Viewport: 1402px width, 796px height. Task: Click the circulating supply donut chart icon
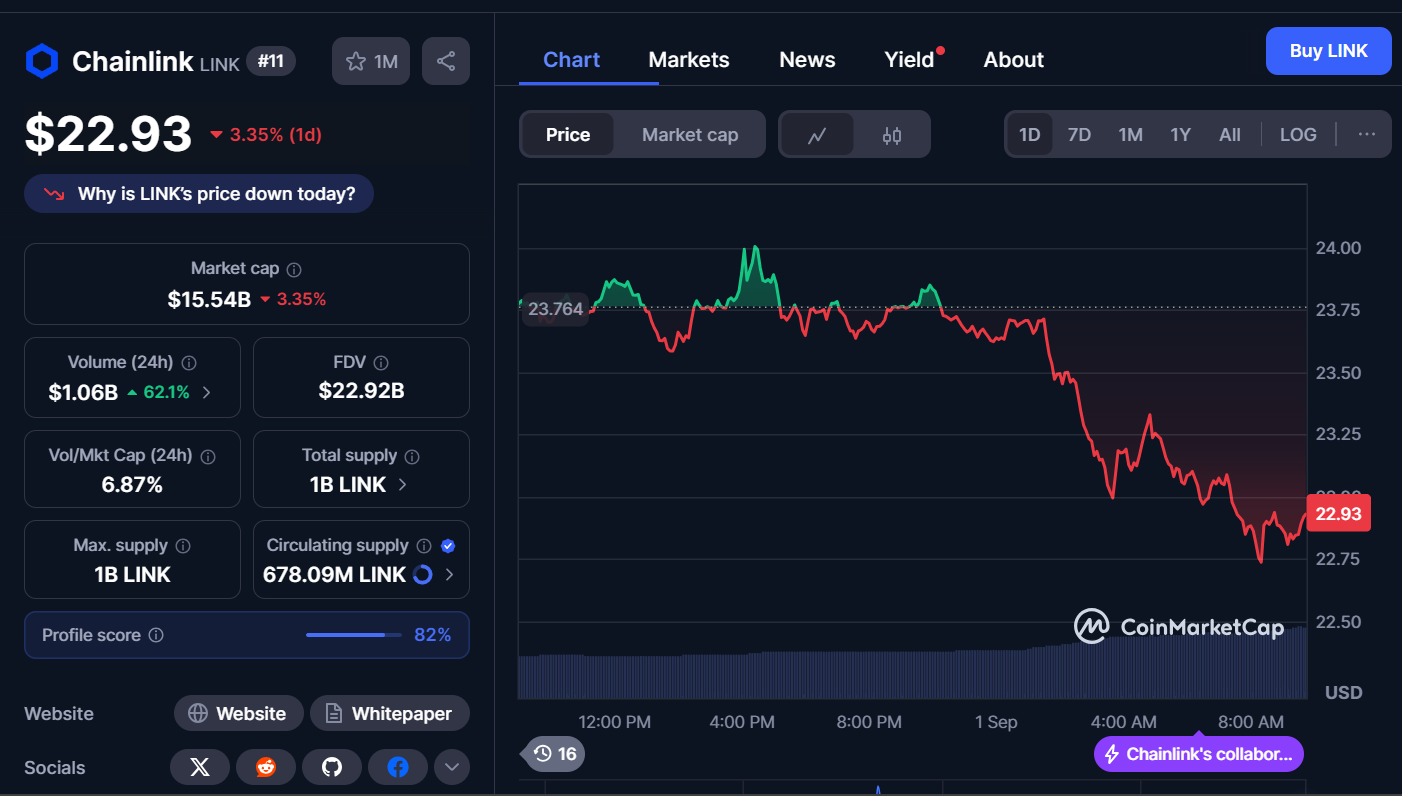(x=422, y=575)
